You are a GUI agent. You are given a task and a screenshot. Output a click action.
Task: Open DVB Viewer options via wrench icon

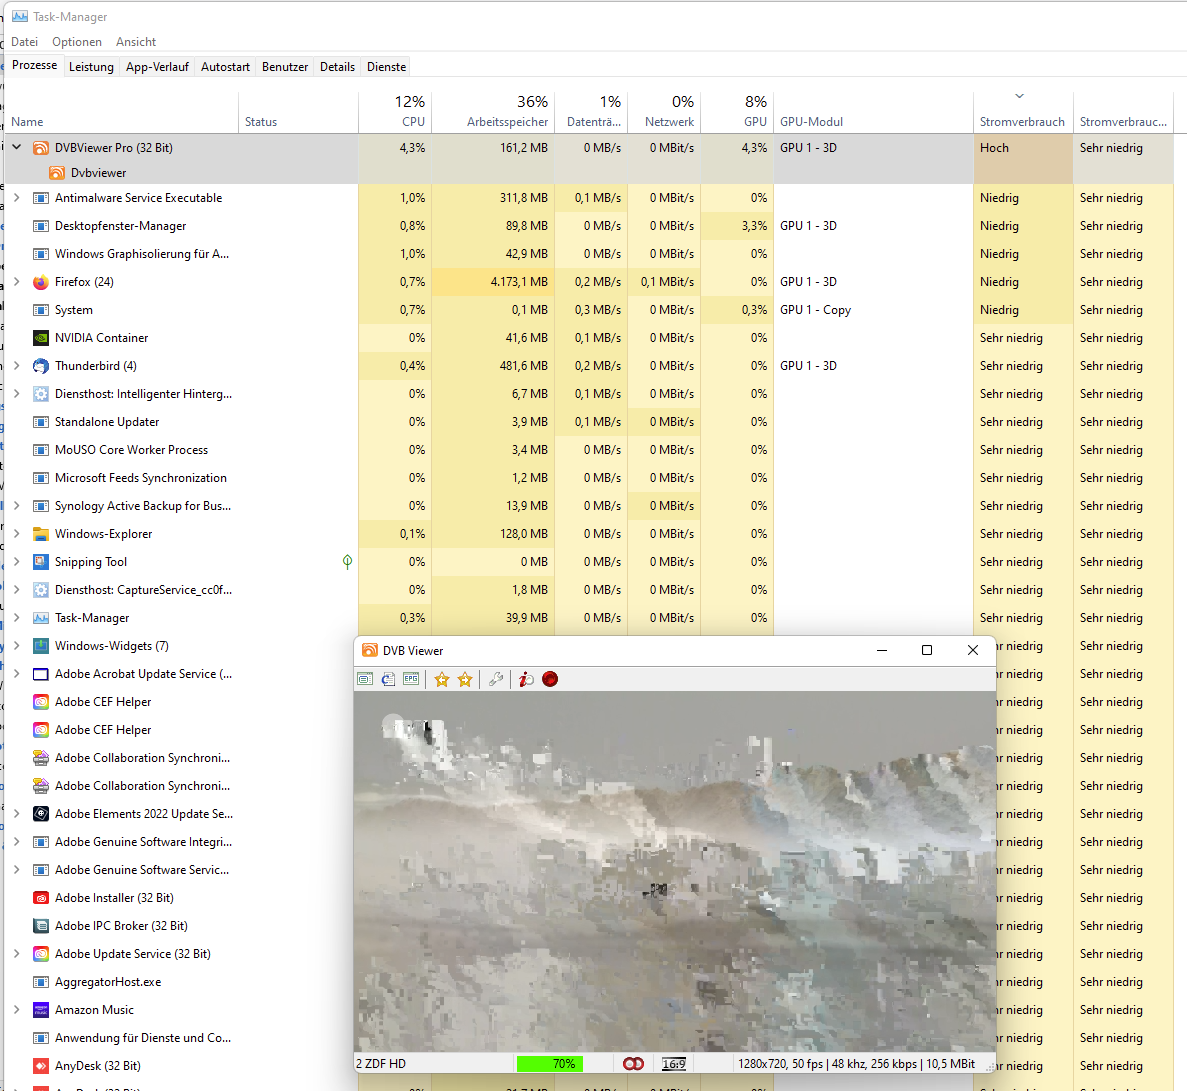coord(495,680)
